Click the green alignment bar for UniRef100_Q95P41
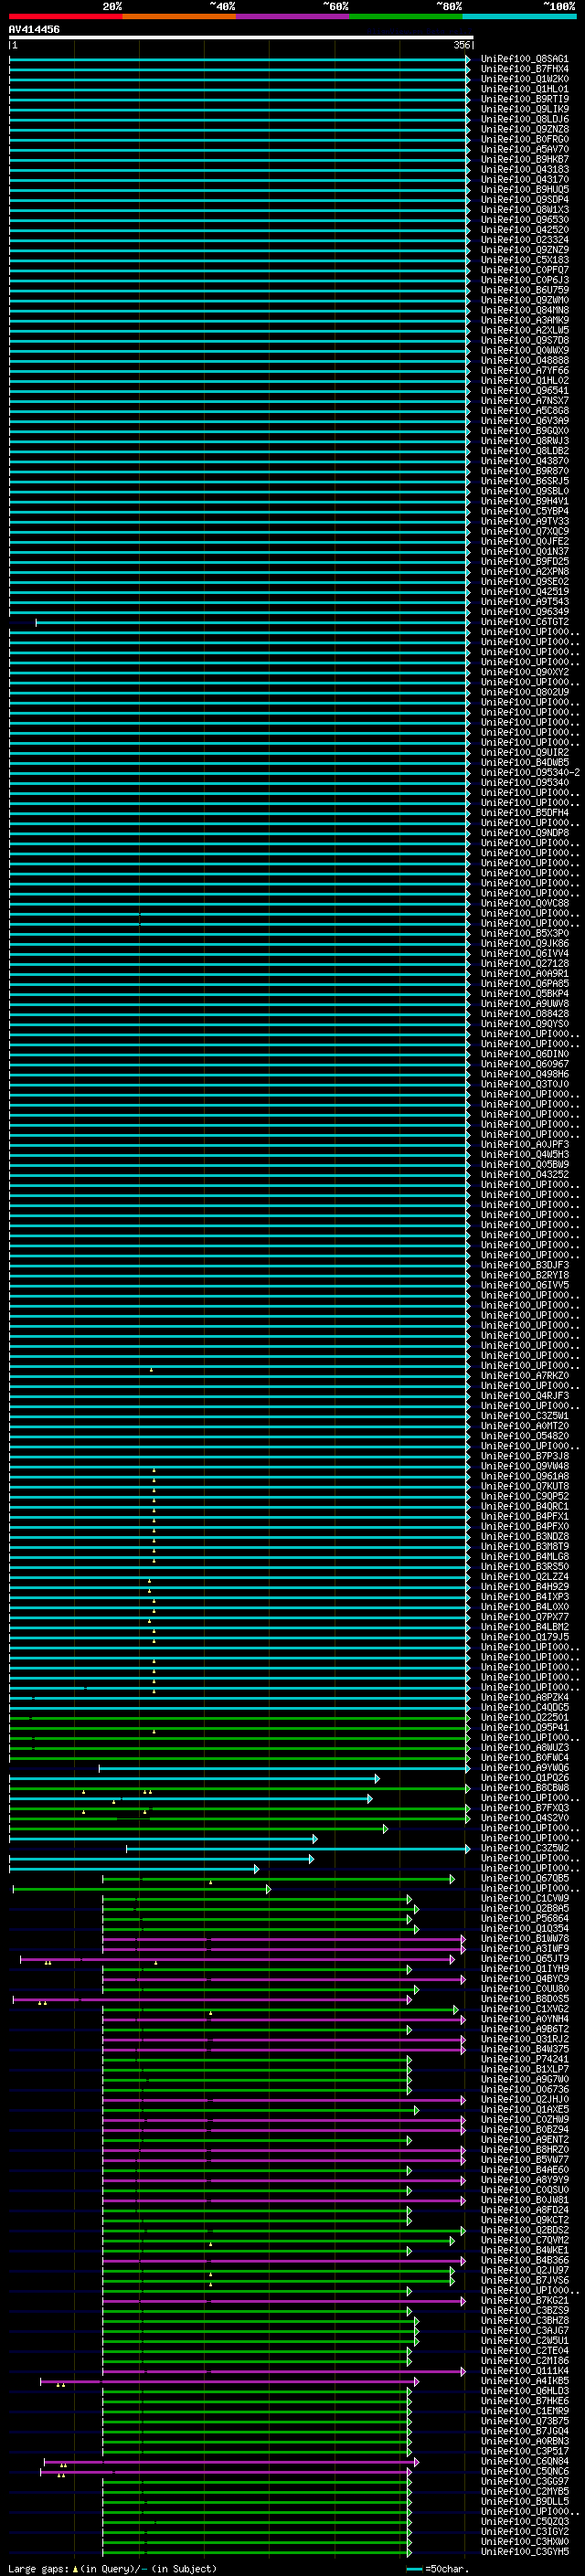The width and height of the screenshot is (585, 2576). pos(240,1728)
